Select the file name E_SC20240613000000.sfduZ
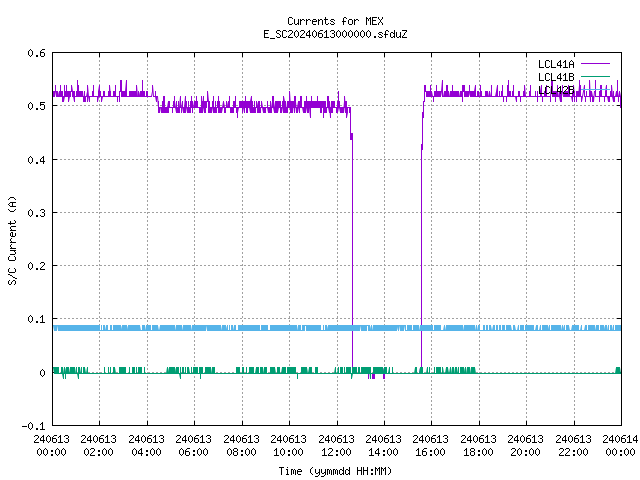 335,34
